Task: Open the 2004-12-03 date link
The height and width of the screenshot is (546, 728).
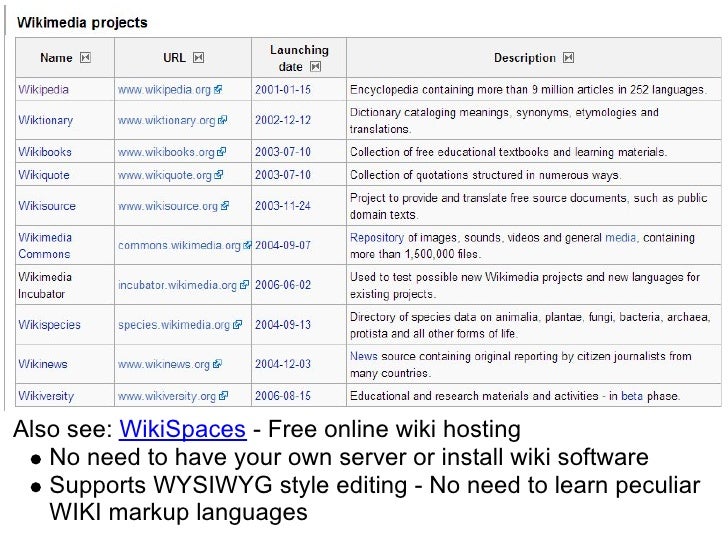Action: [x=283, y=364]
